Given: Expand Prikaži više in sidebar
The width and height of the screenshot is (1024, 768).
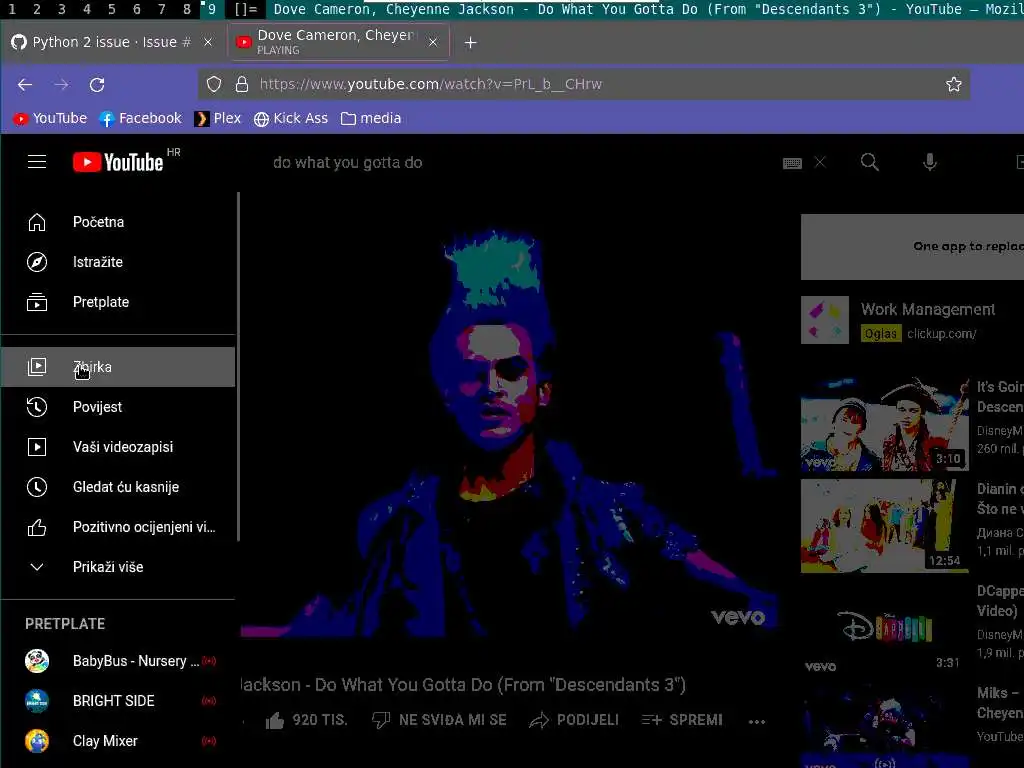Looking at the screenshot, I should click(118, 567).
